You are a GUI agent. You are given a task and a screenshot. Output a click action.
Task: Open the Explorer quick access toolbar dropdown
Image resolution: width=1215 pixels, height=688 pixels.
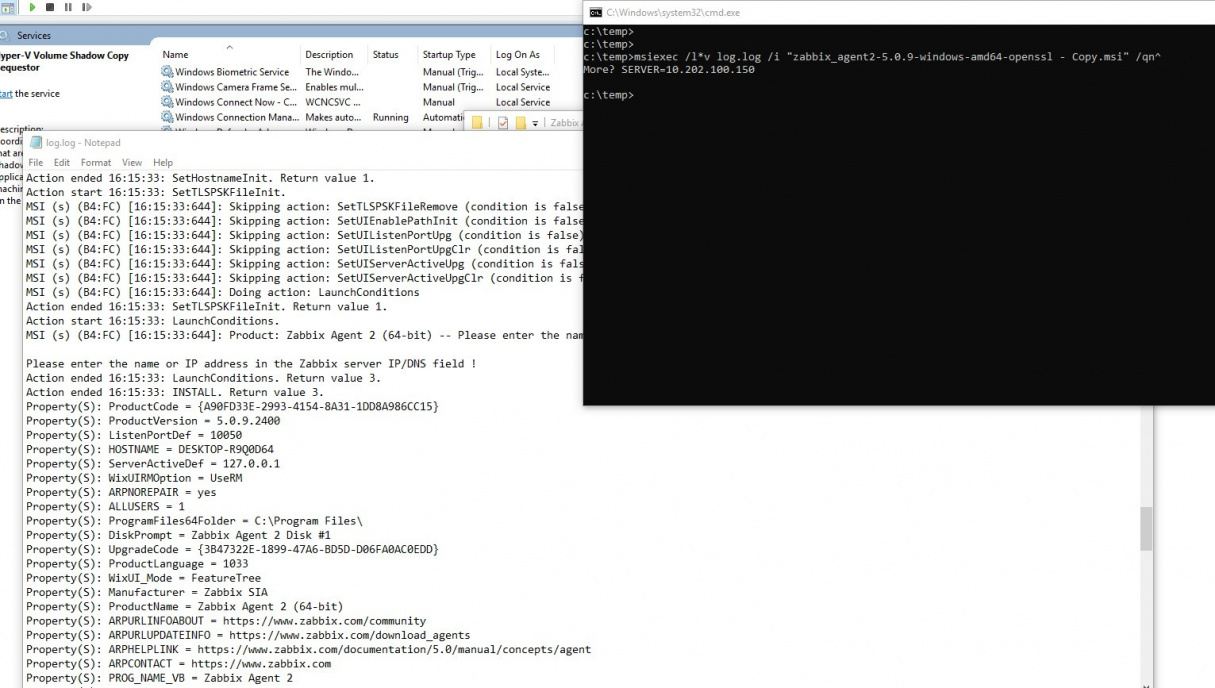[x=536, y=123]
